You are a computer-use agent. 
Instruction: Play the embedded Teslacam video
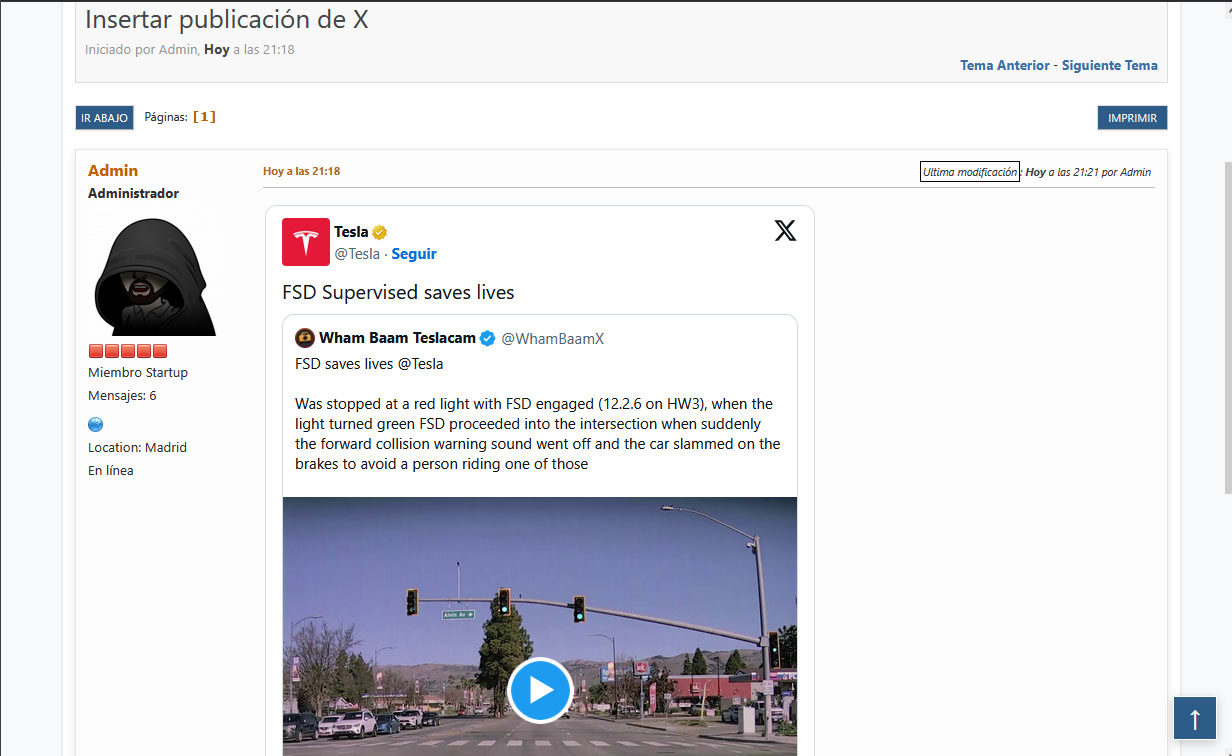click(x=540, y=690)
